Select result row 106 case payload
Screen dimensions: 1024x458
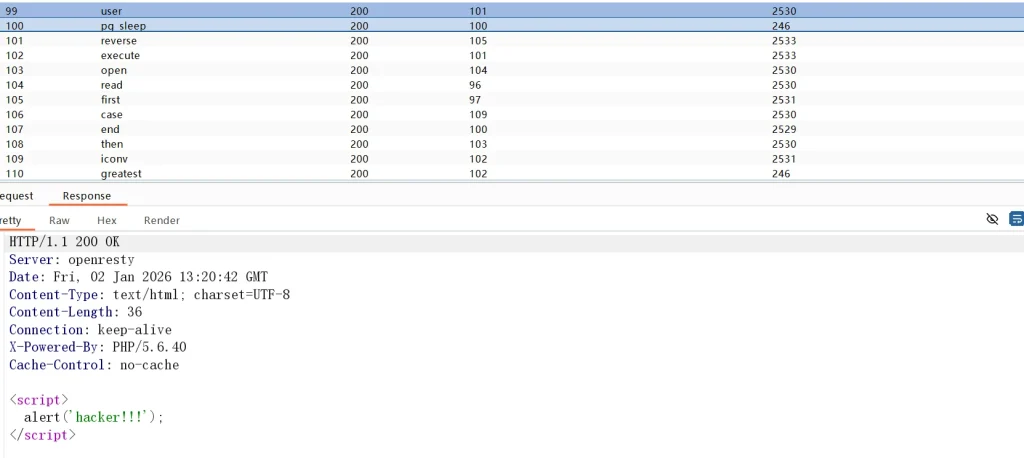pos(111,115)
